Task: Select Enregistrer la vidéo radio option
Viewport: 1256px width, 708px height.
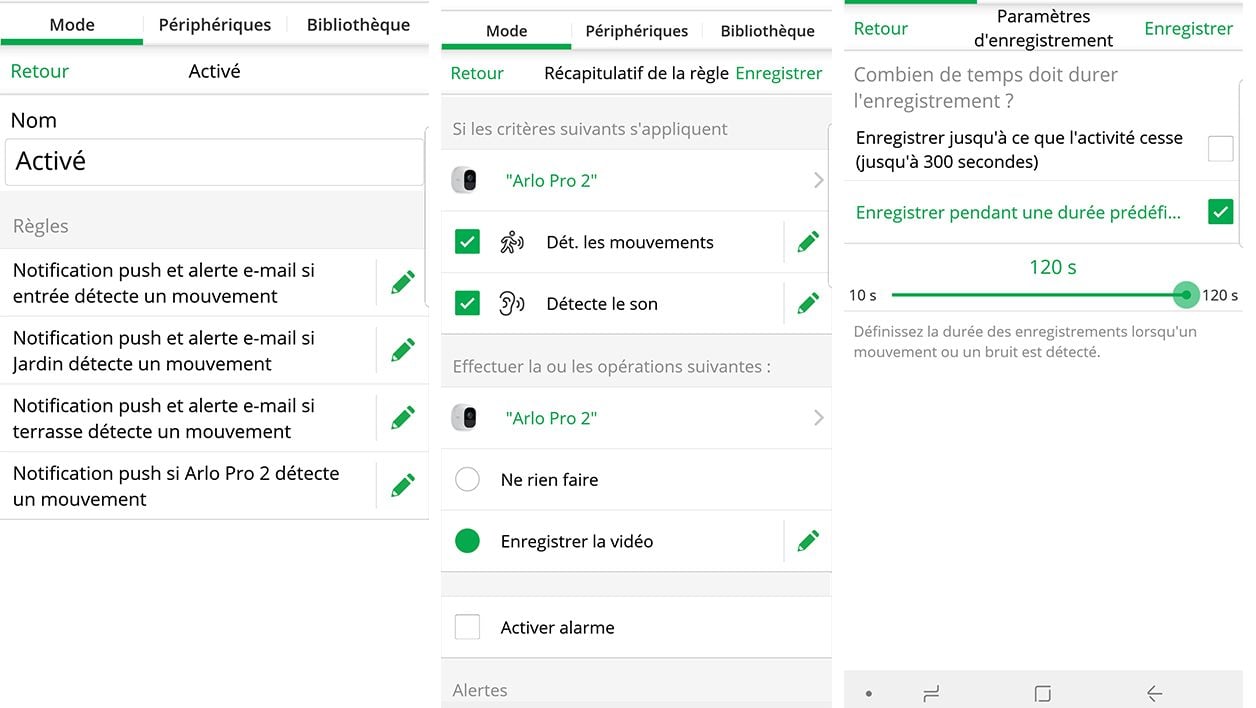Action: click(x=467, y=541)
